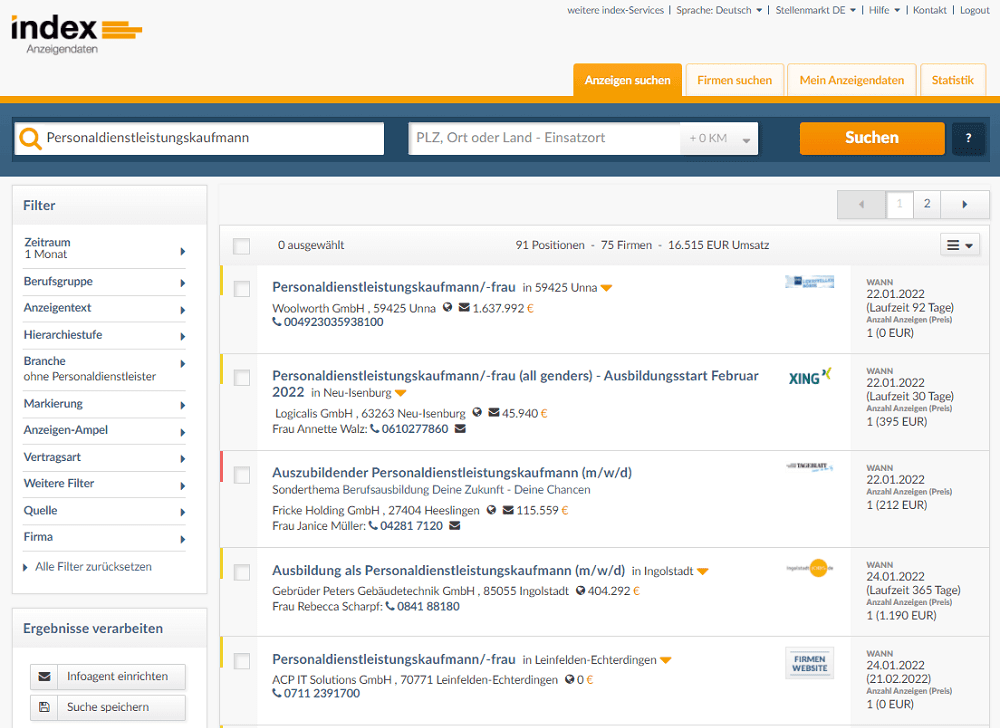Go to results page 2
Screen dimensions: 1000x728
[927, 204]
